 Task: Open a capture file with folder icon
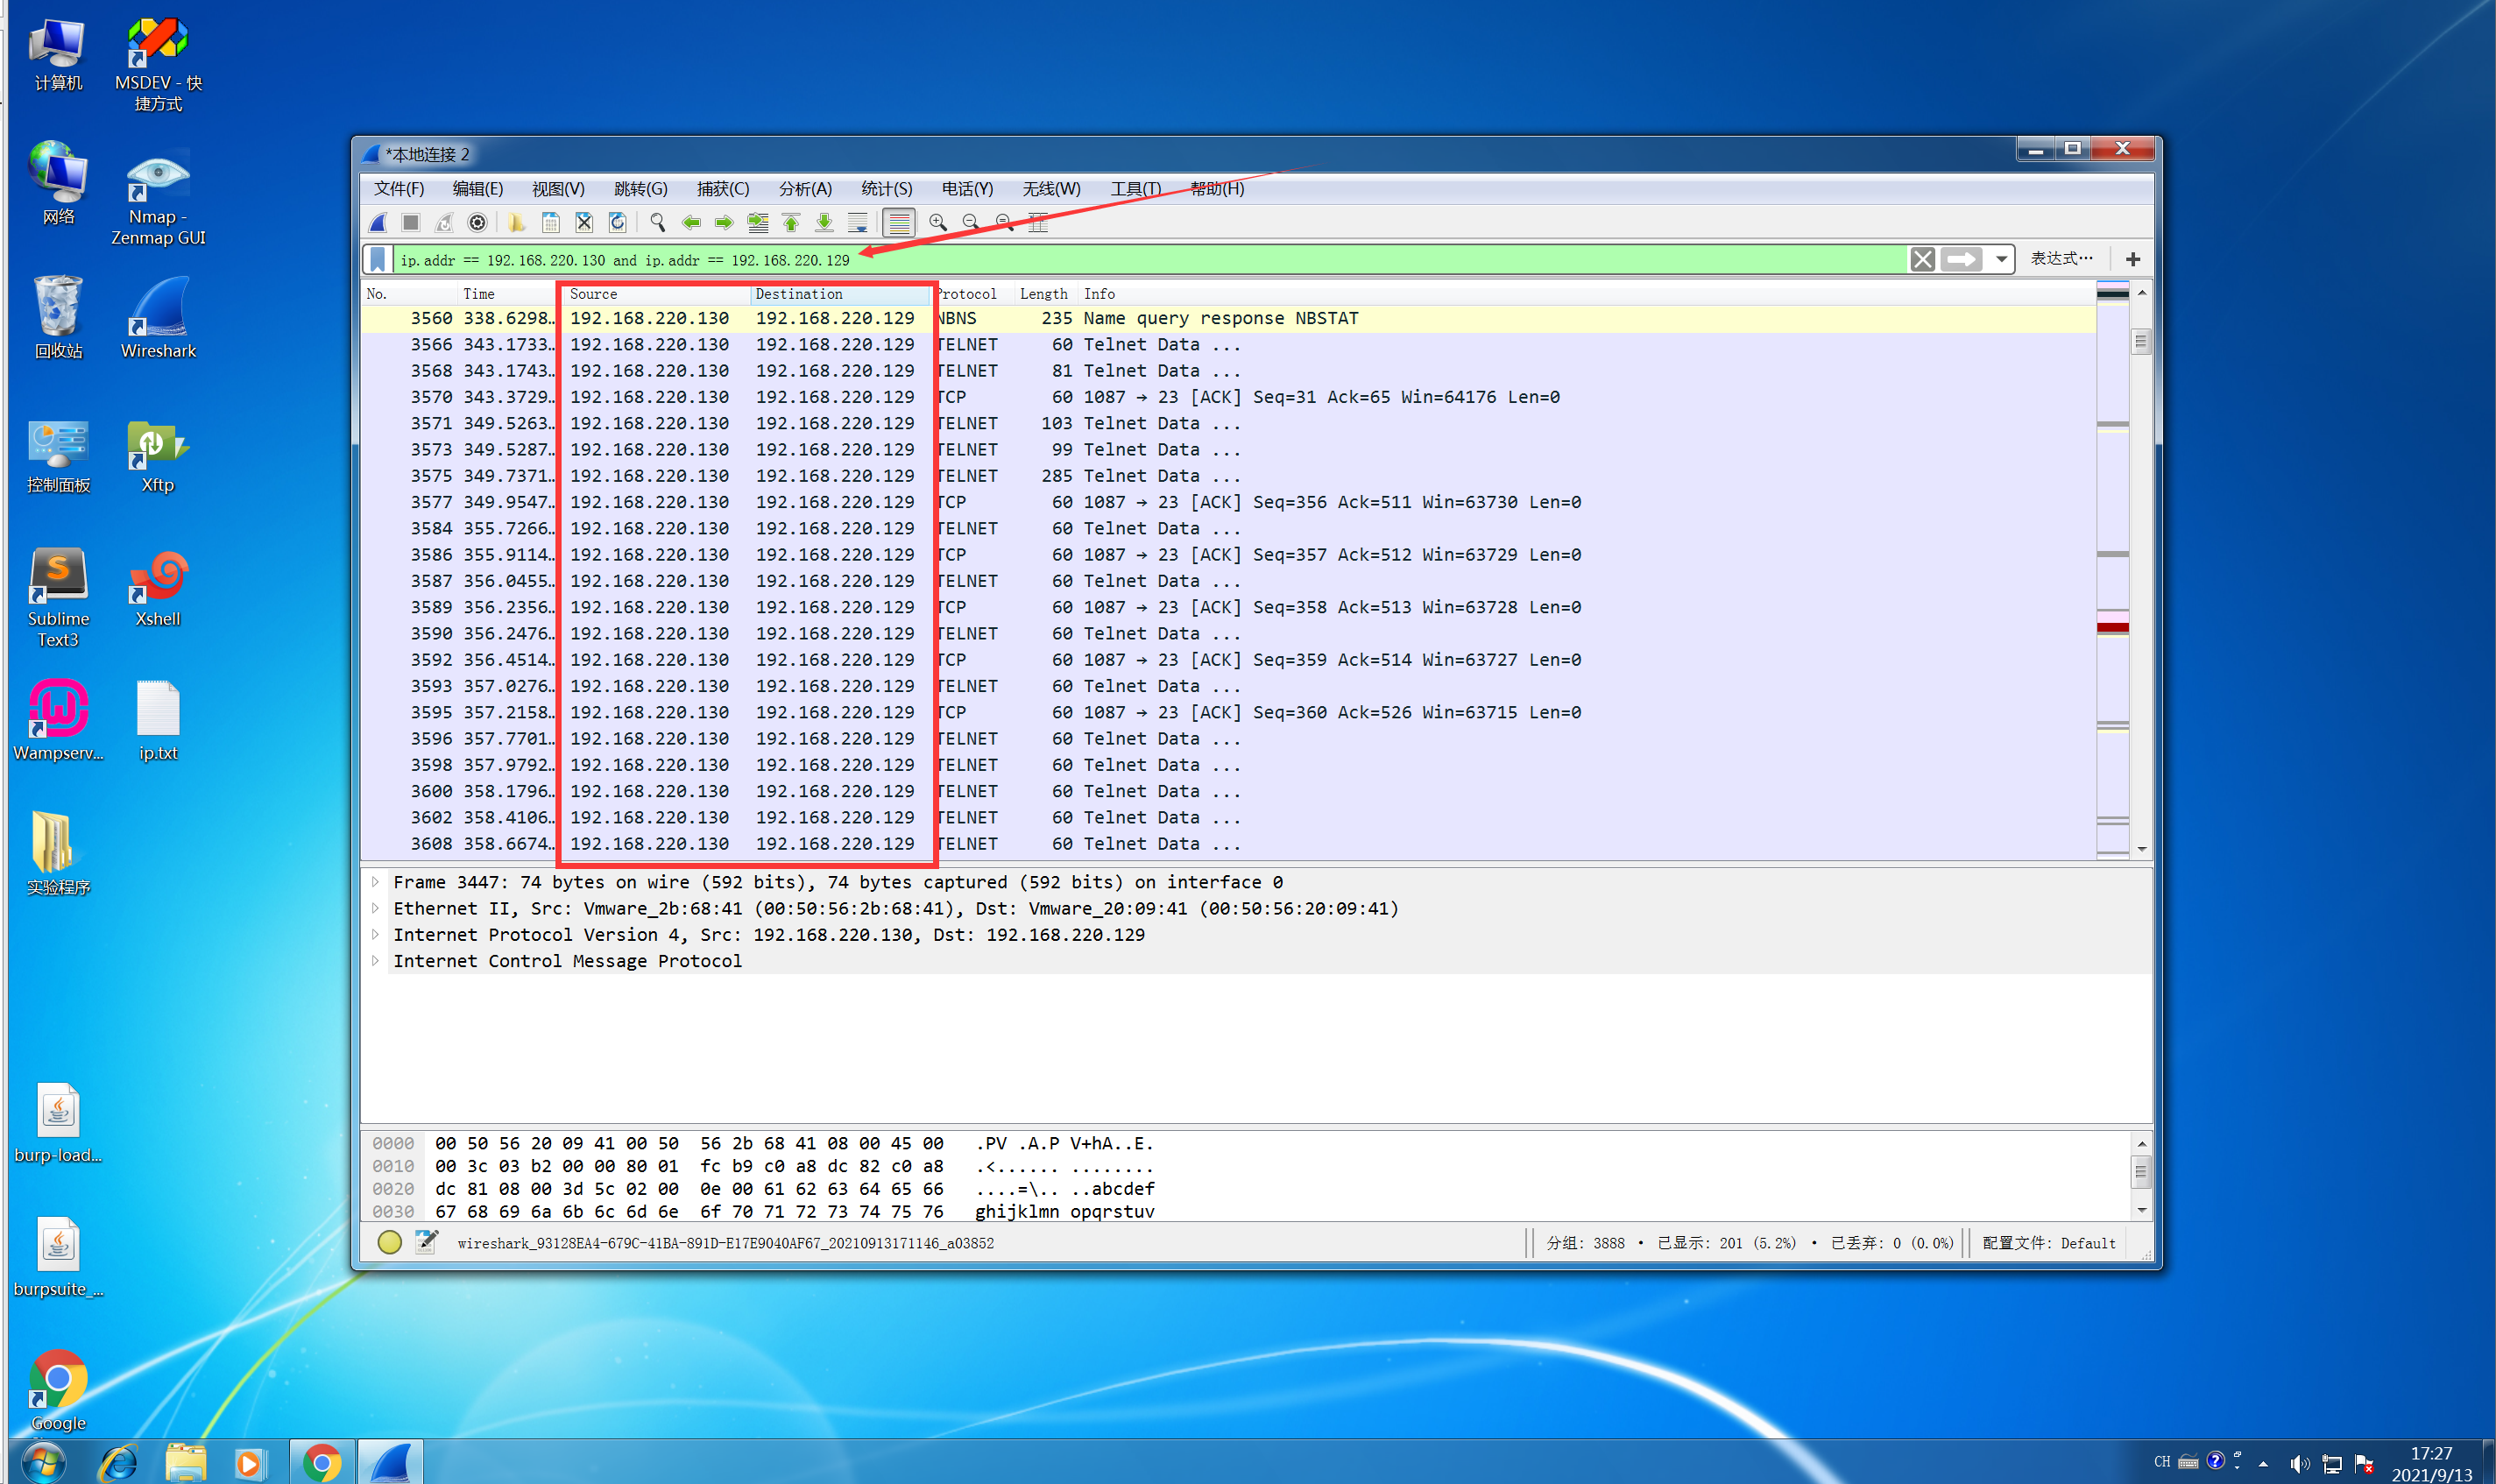[x=517, y=223]
